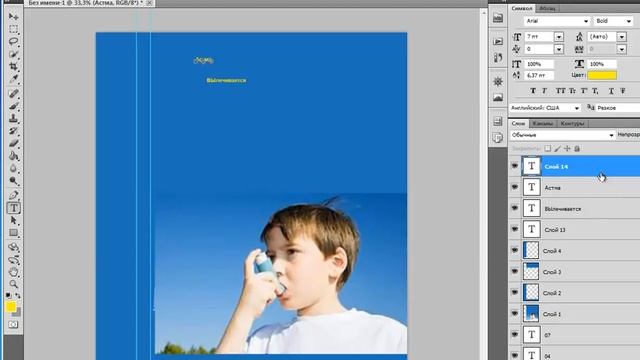Screen dimensions: 640x360
Task: Switch to the Слои tab
Action: [x=518, y=123]
